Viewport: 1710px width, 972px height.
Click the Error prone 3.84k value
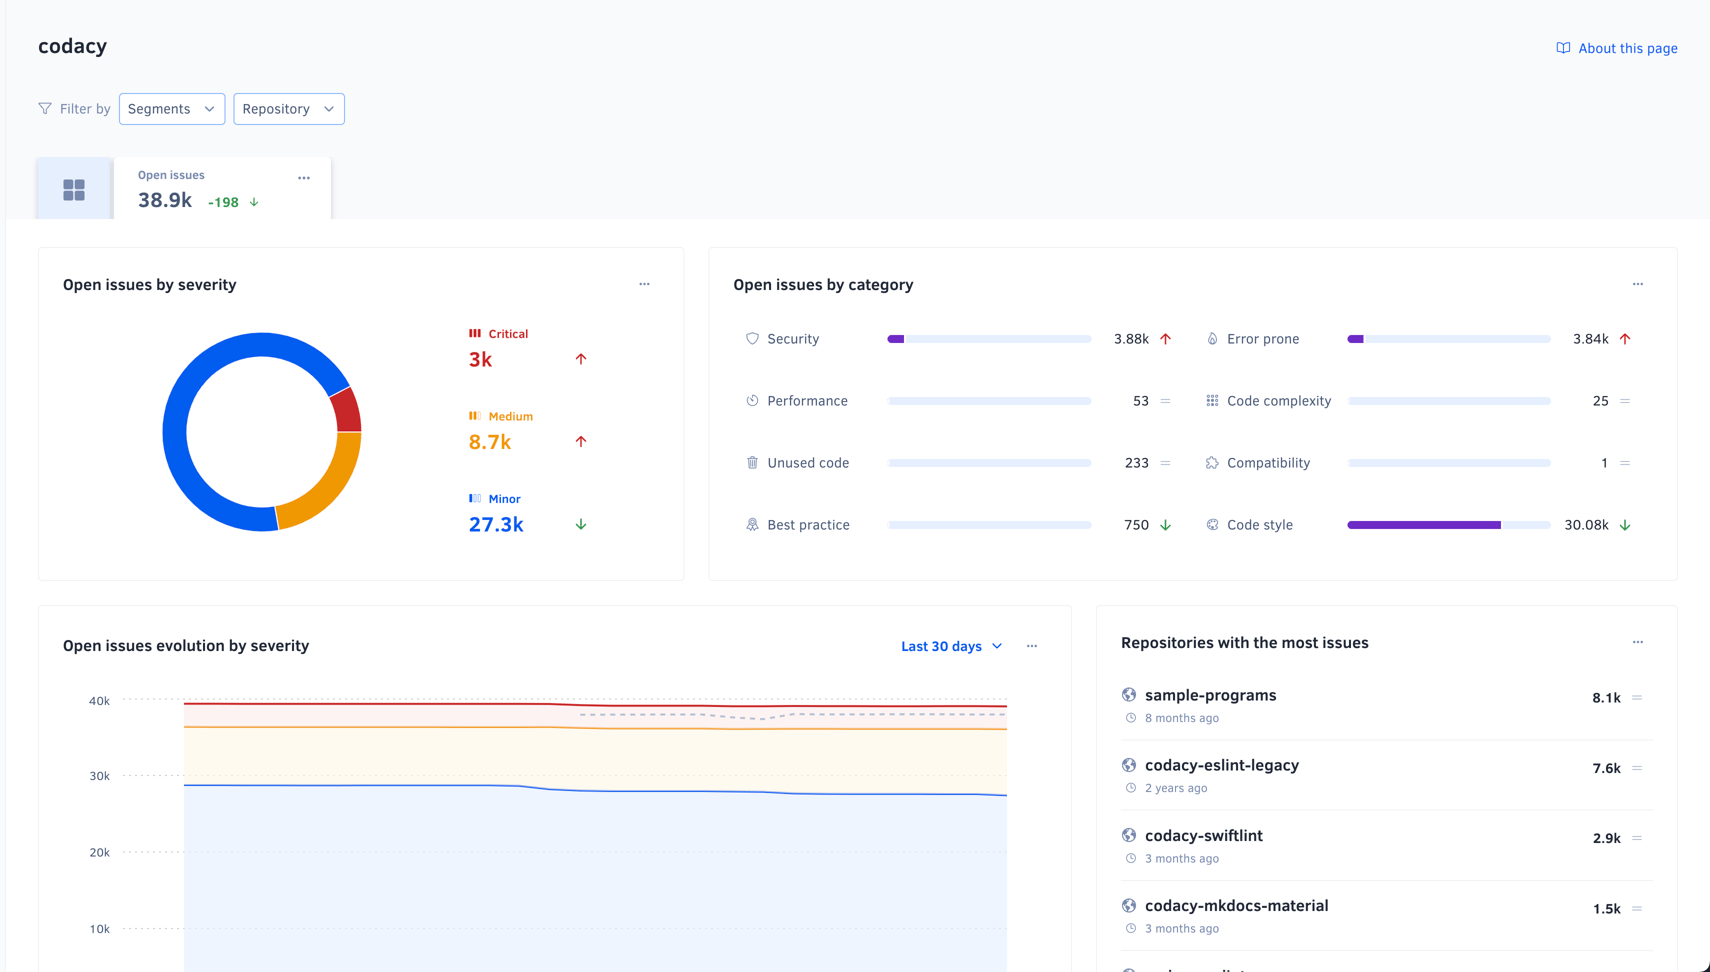click(x=1590, y=339)
